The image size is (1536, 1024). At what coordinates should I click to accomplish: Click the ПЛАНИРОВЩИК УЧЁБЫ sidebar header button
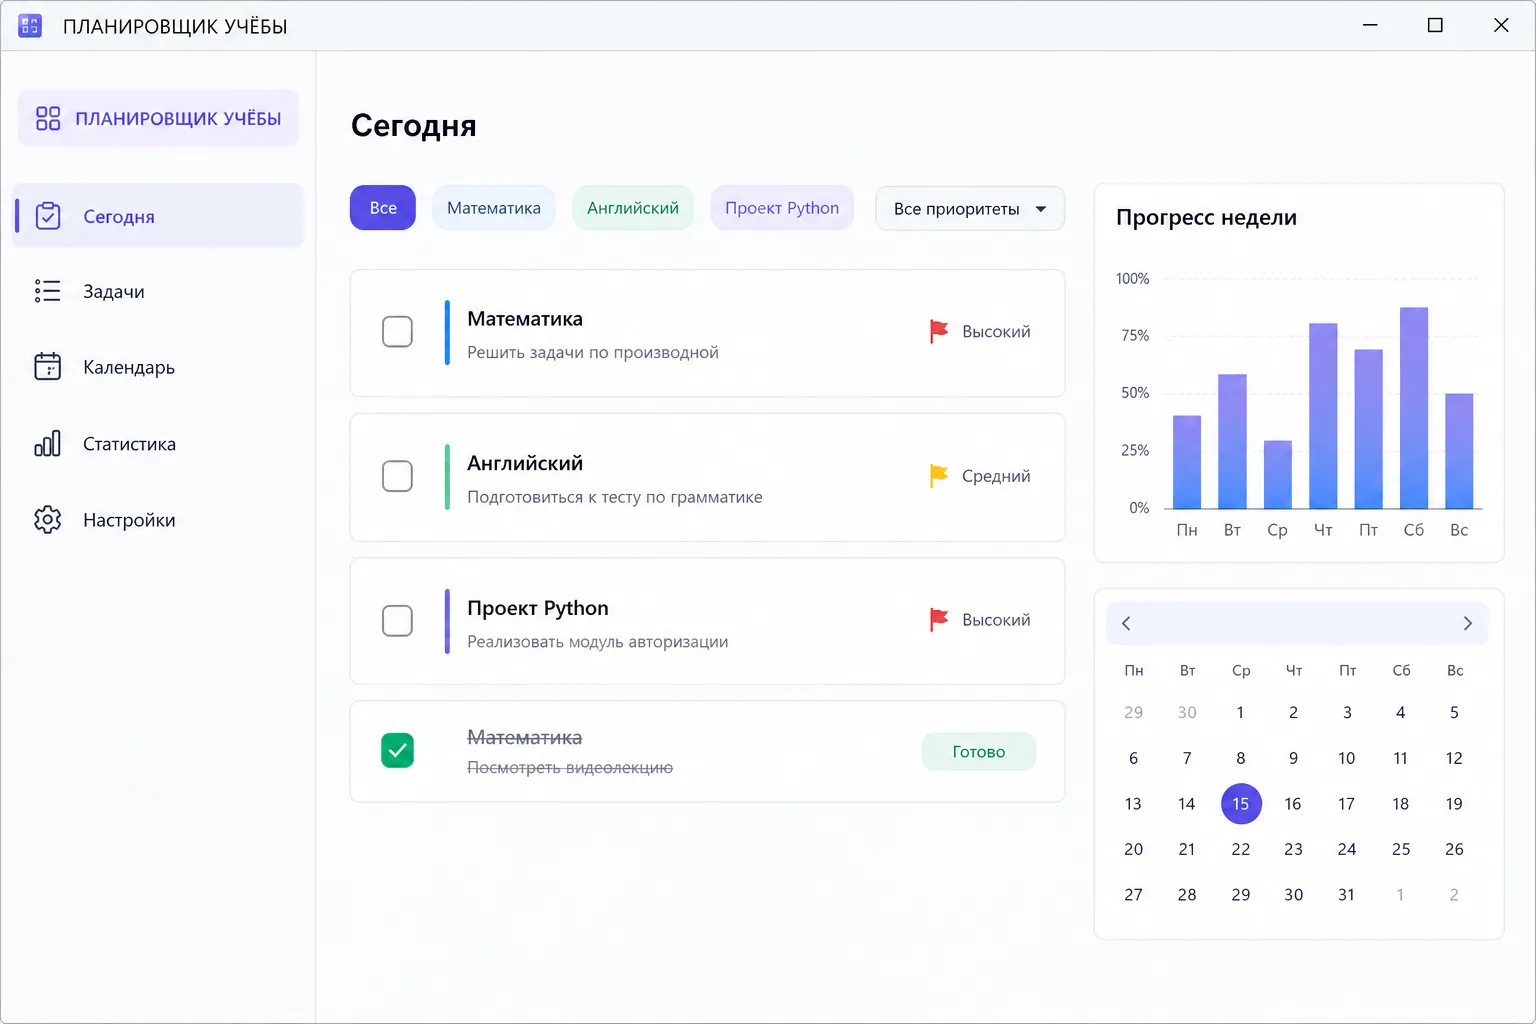click(158, 118)
